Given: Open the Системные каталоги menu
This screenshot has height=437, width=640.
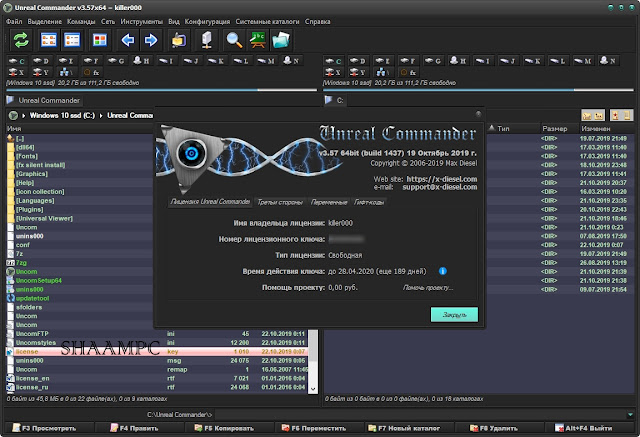Looking at the screenshot, I should click(x=267, y=21).
